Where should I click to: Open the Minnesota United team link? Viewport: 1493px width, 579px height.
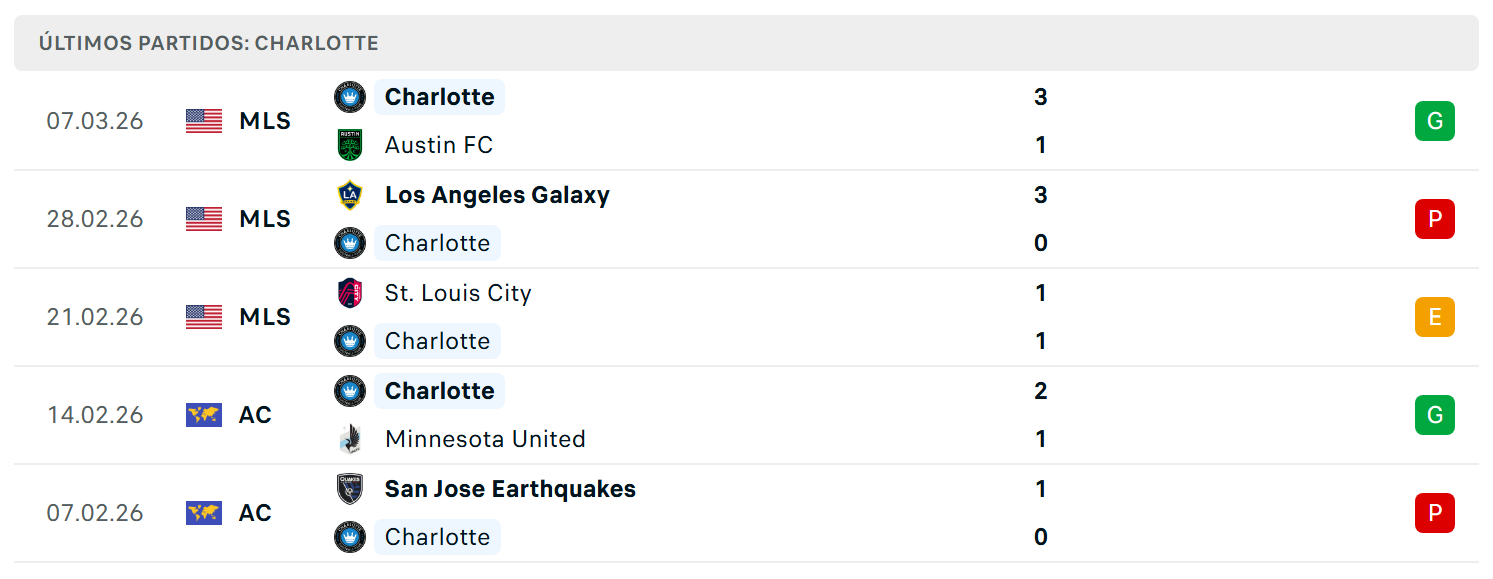click(x=485, y=439)
